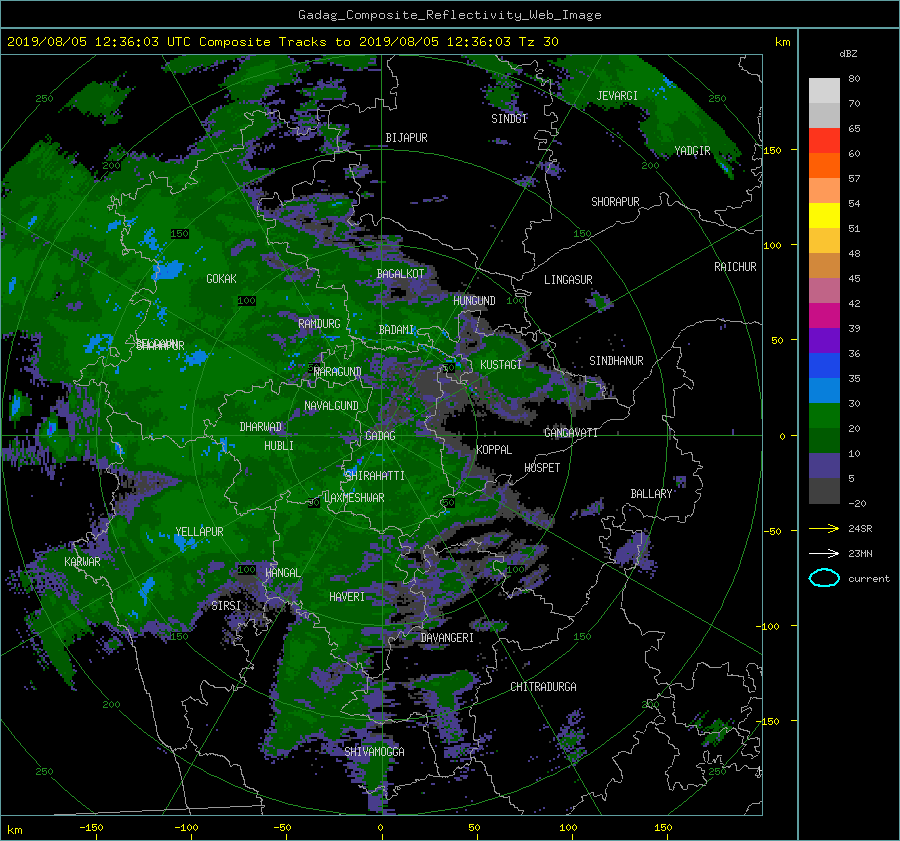
Task: Click the KUSTAGI city label
Action: [501, 365]
